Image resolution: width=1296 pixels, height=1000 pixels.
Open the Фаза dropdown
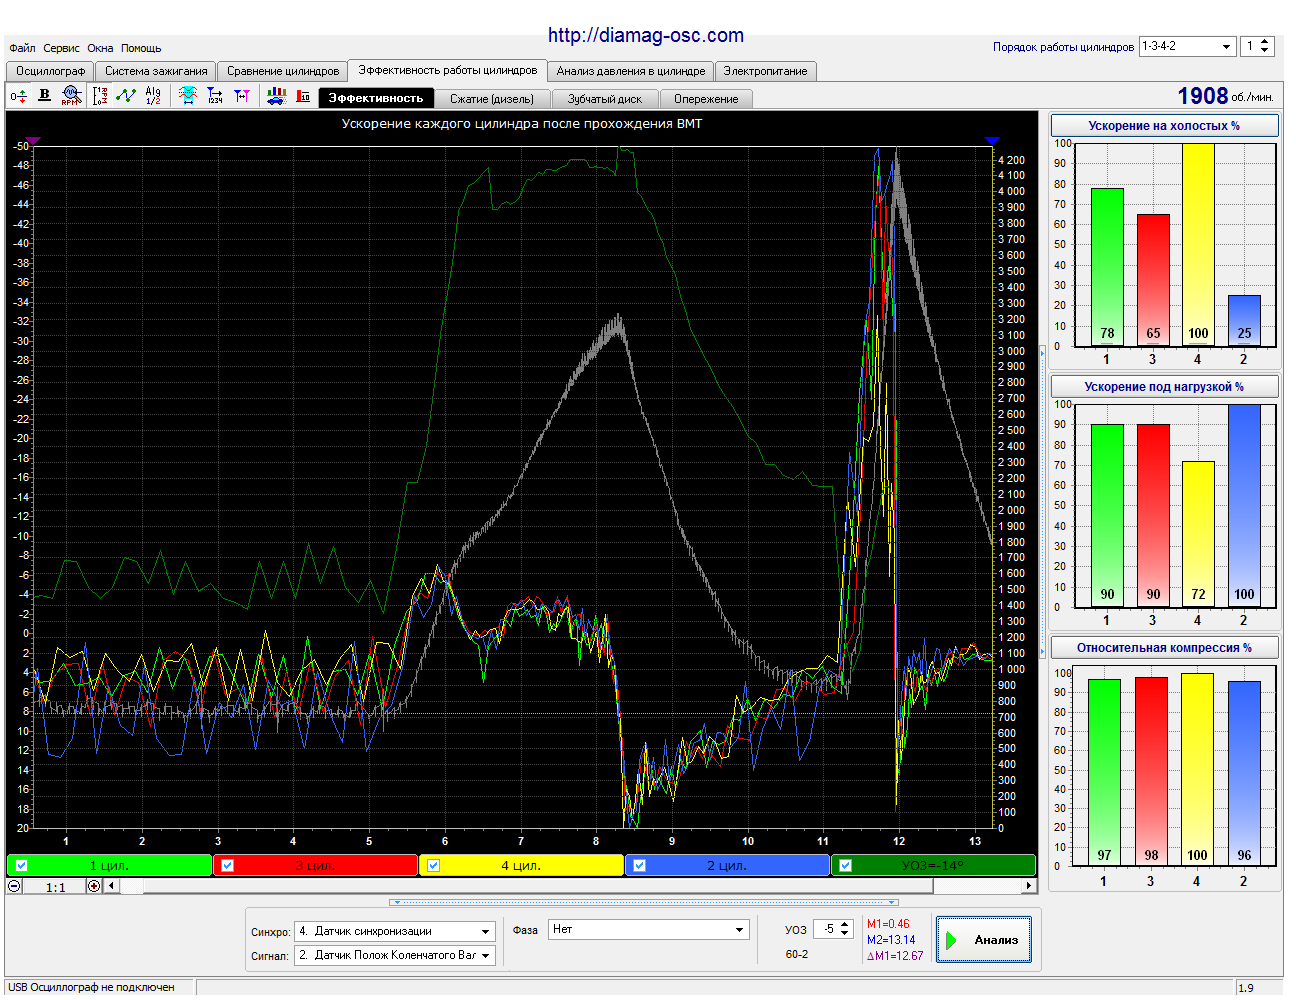point(649,930)
